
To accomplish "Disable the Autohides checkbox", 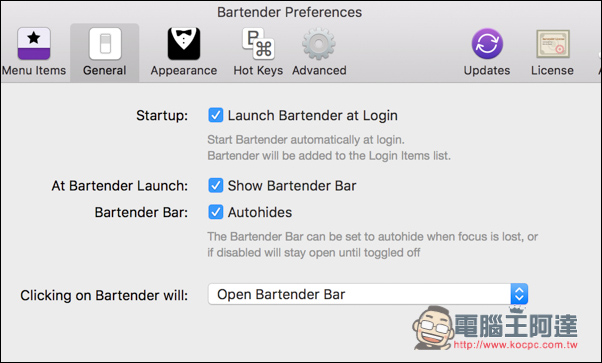I will pyautogui.click(x=215, y=212).
